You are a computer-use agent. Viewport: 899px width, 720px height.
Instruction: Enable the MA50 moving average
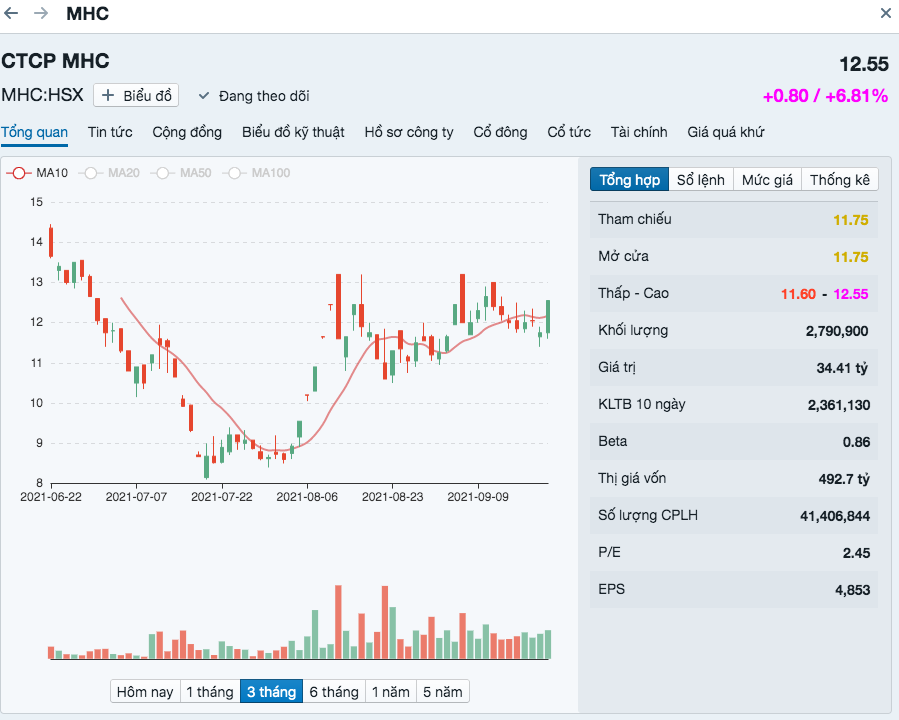tap(181, 173)
